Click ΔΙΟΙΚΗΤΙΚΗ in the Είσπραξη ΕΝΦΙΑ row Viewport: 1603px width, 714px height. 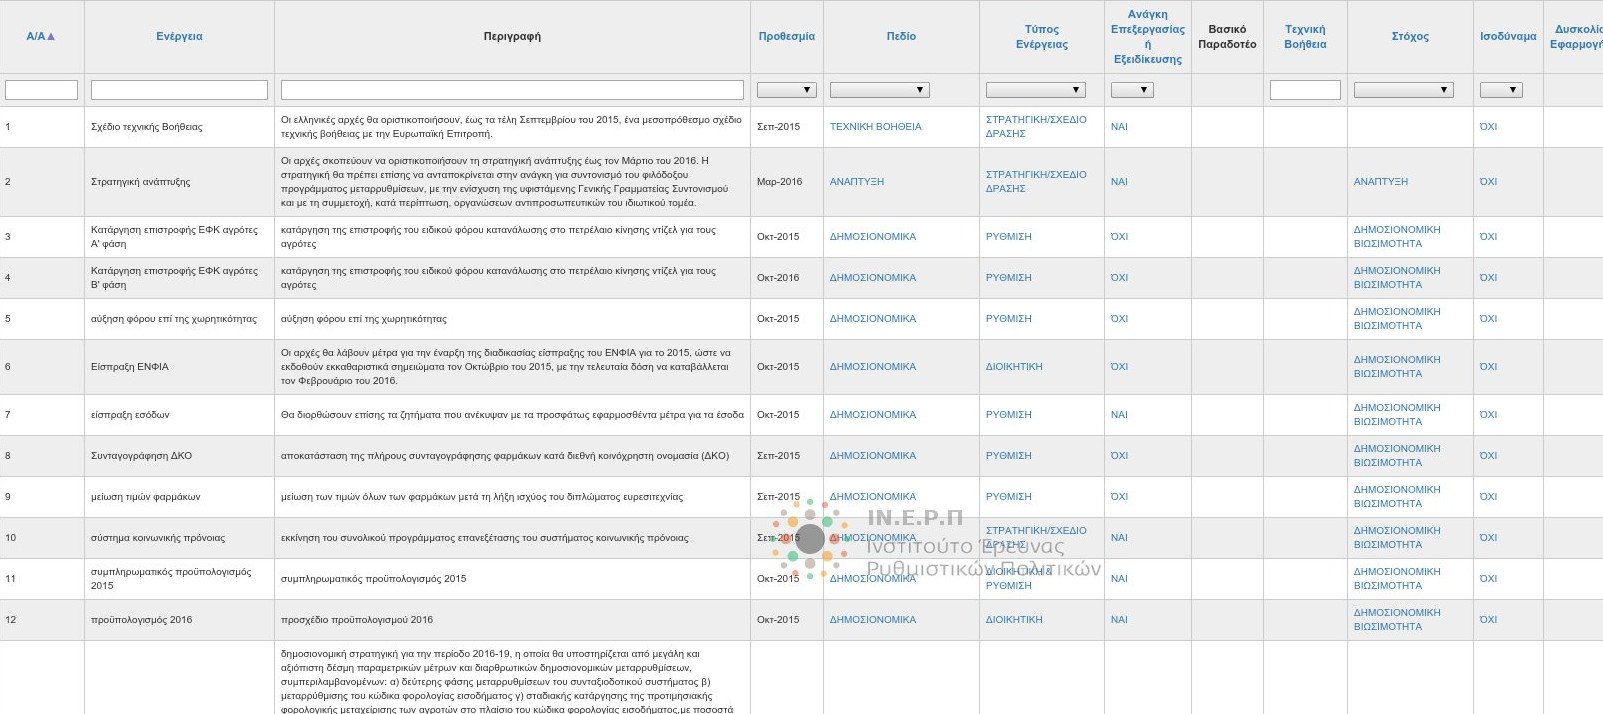[1014, 367]
